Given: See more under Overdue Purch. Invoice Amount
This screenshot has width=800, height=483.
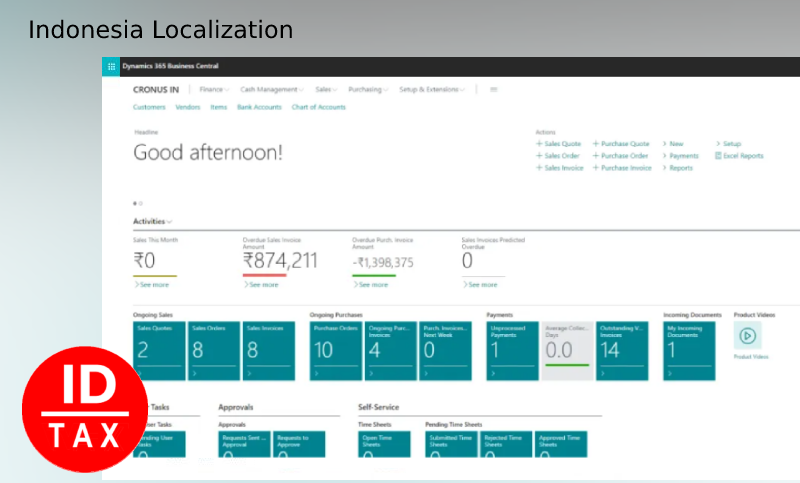Looking at the screenshot, I should pyautogui.click(x=371, y=285).
